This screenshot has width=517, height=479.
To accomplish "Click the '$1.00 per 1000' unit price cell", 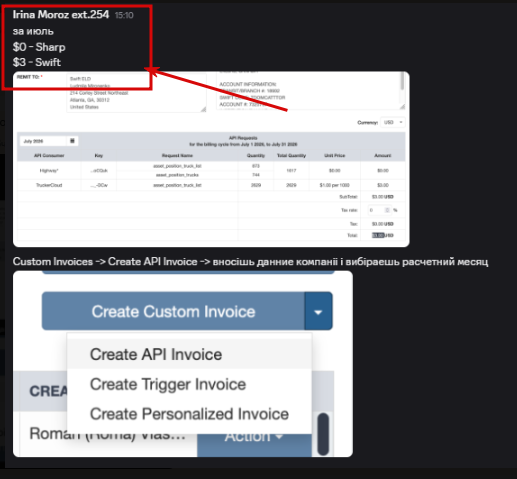I will pyautogui.click(x=335, y=185).
